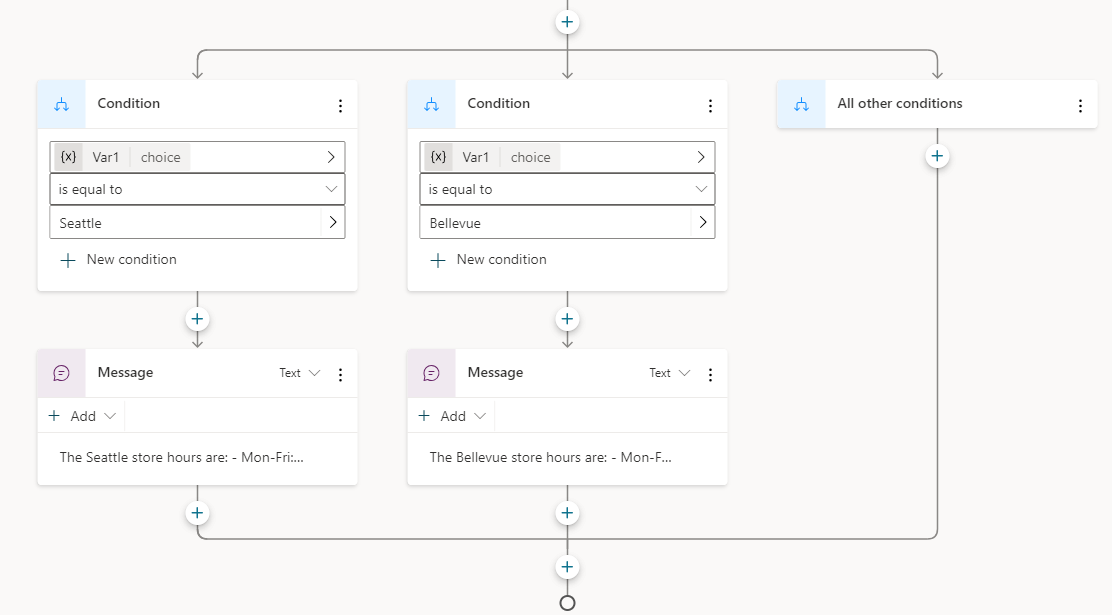Edit the Bellevue store hours message text
Screen dimensions: 1112x615
coord(550,458)
